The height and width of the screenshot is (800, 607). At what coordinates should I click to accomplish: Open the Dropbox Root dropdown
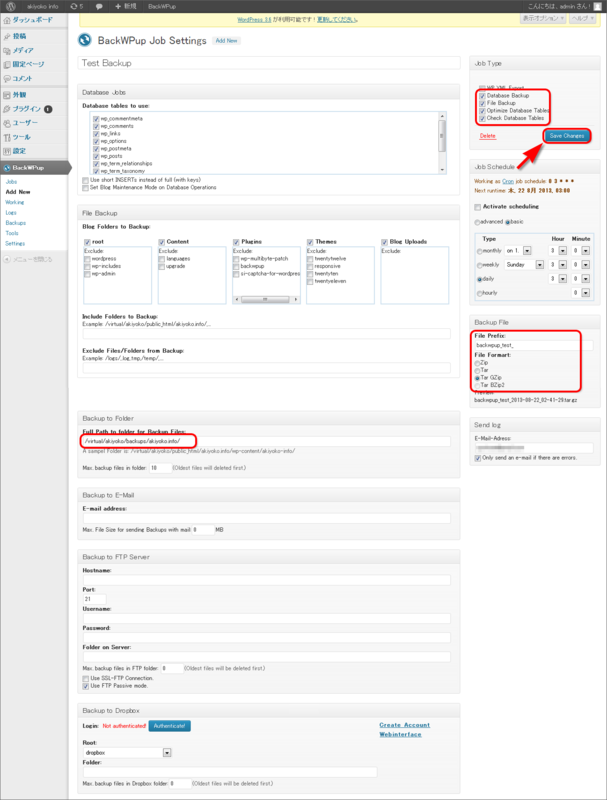(x=127, y=753)
